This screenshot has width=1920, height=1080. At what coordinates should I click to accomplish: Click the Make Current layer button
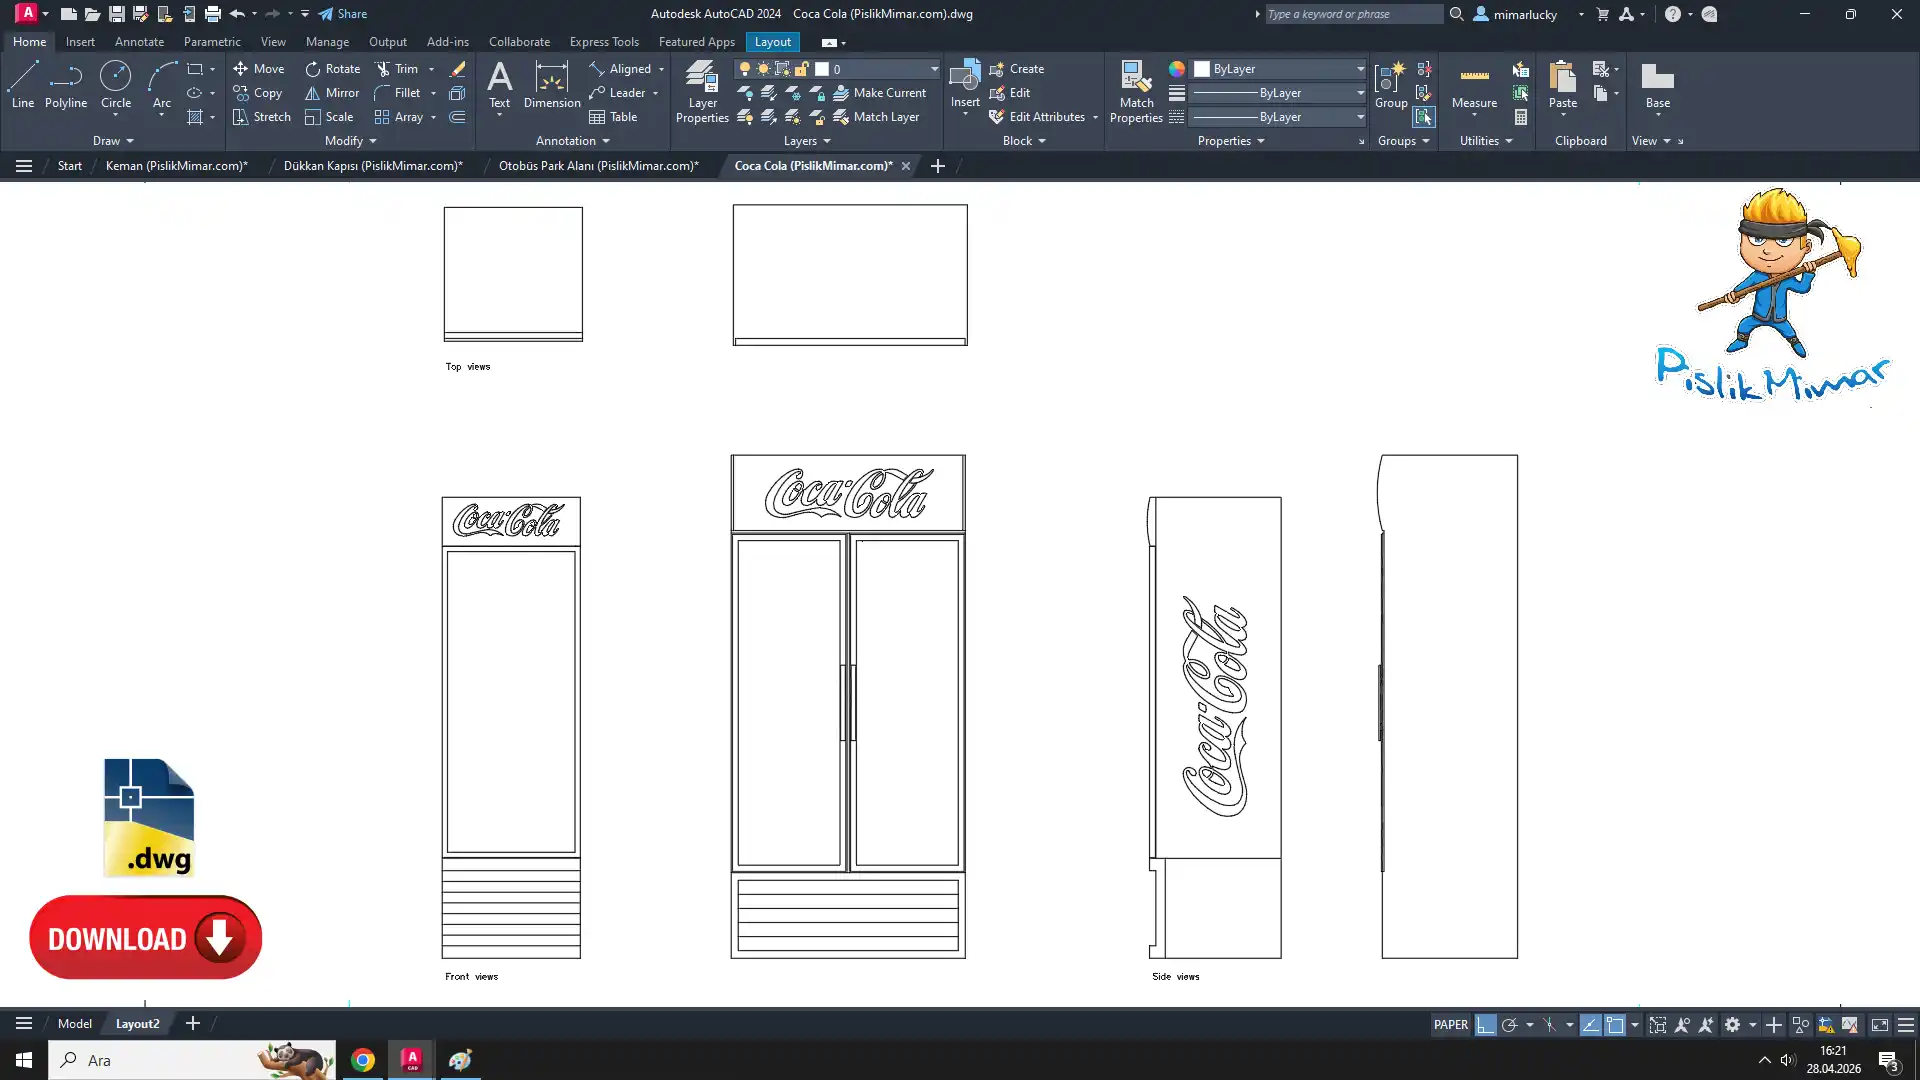(880, 93)
